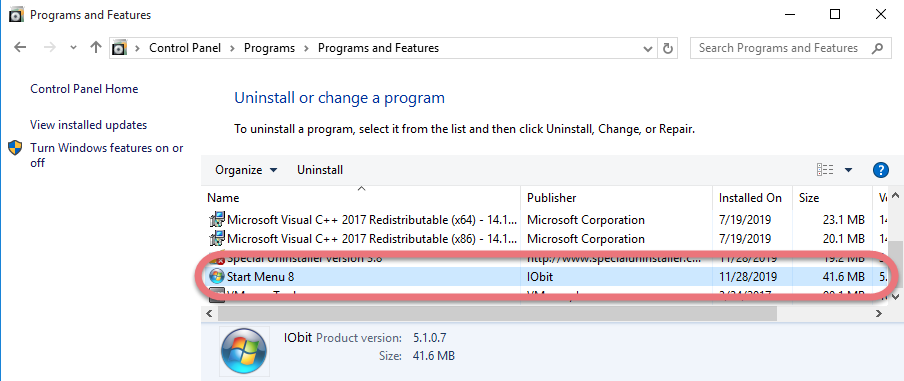Screen dimensions: 904x381
Task: Click the vertical scrollbar down arrow
Action: tap(895, 297)
